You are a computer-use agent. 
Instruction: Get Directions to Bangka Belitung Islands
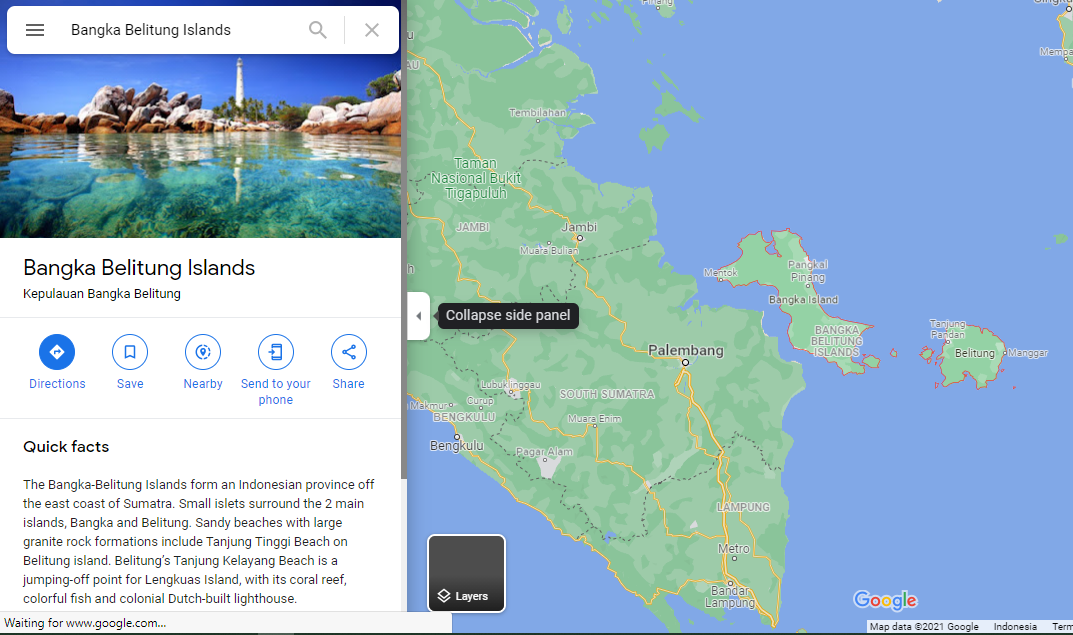pos(57,363)
